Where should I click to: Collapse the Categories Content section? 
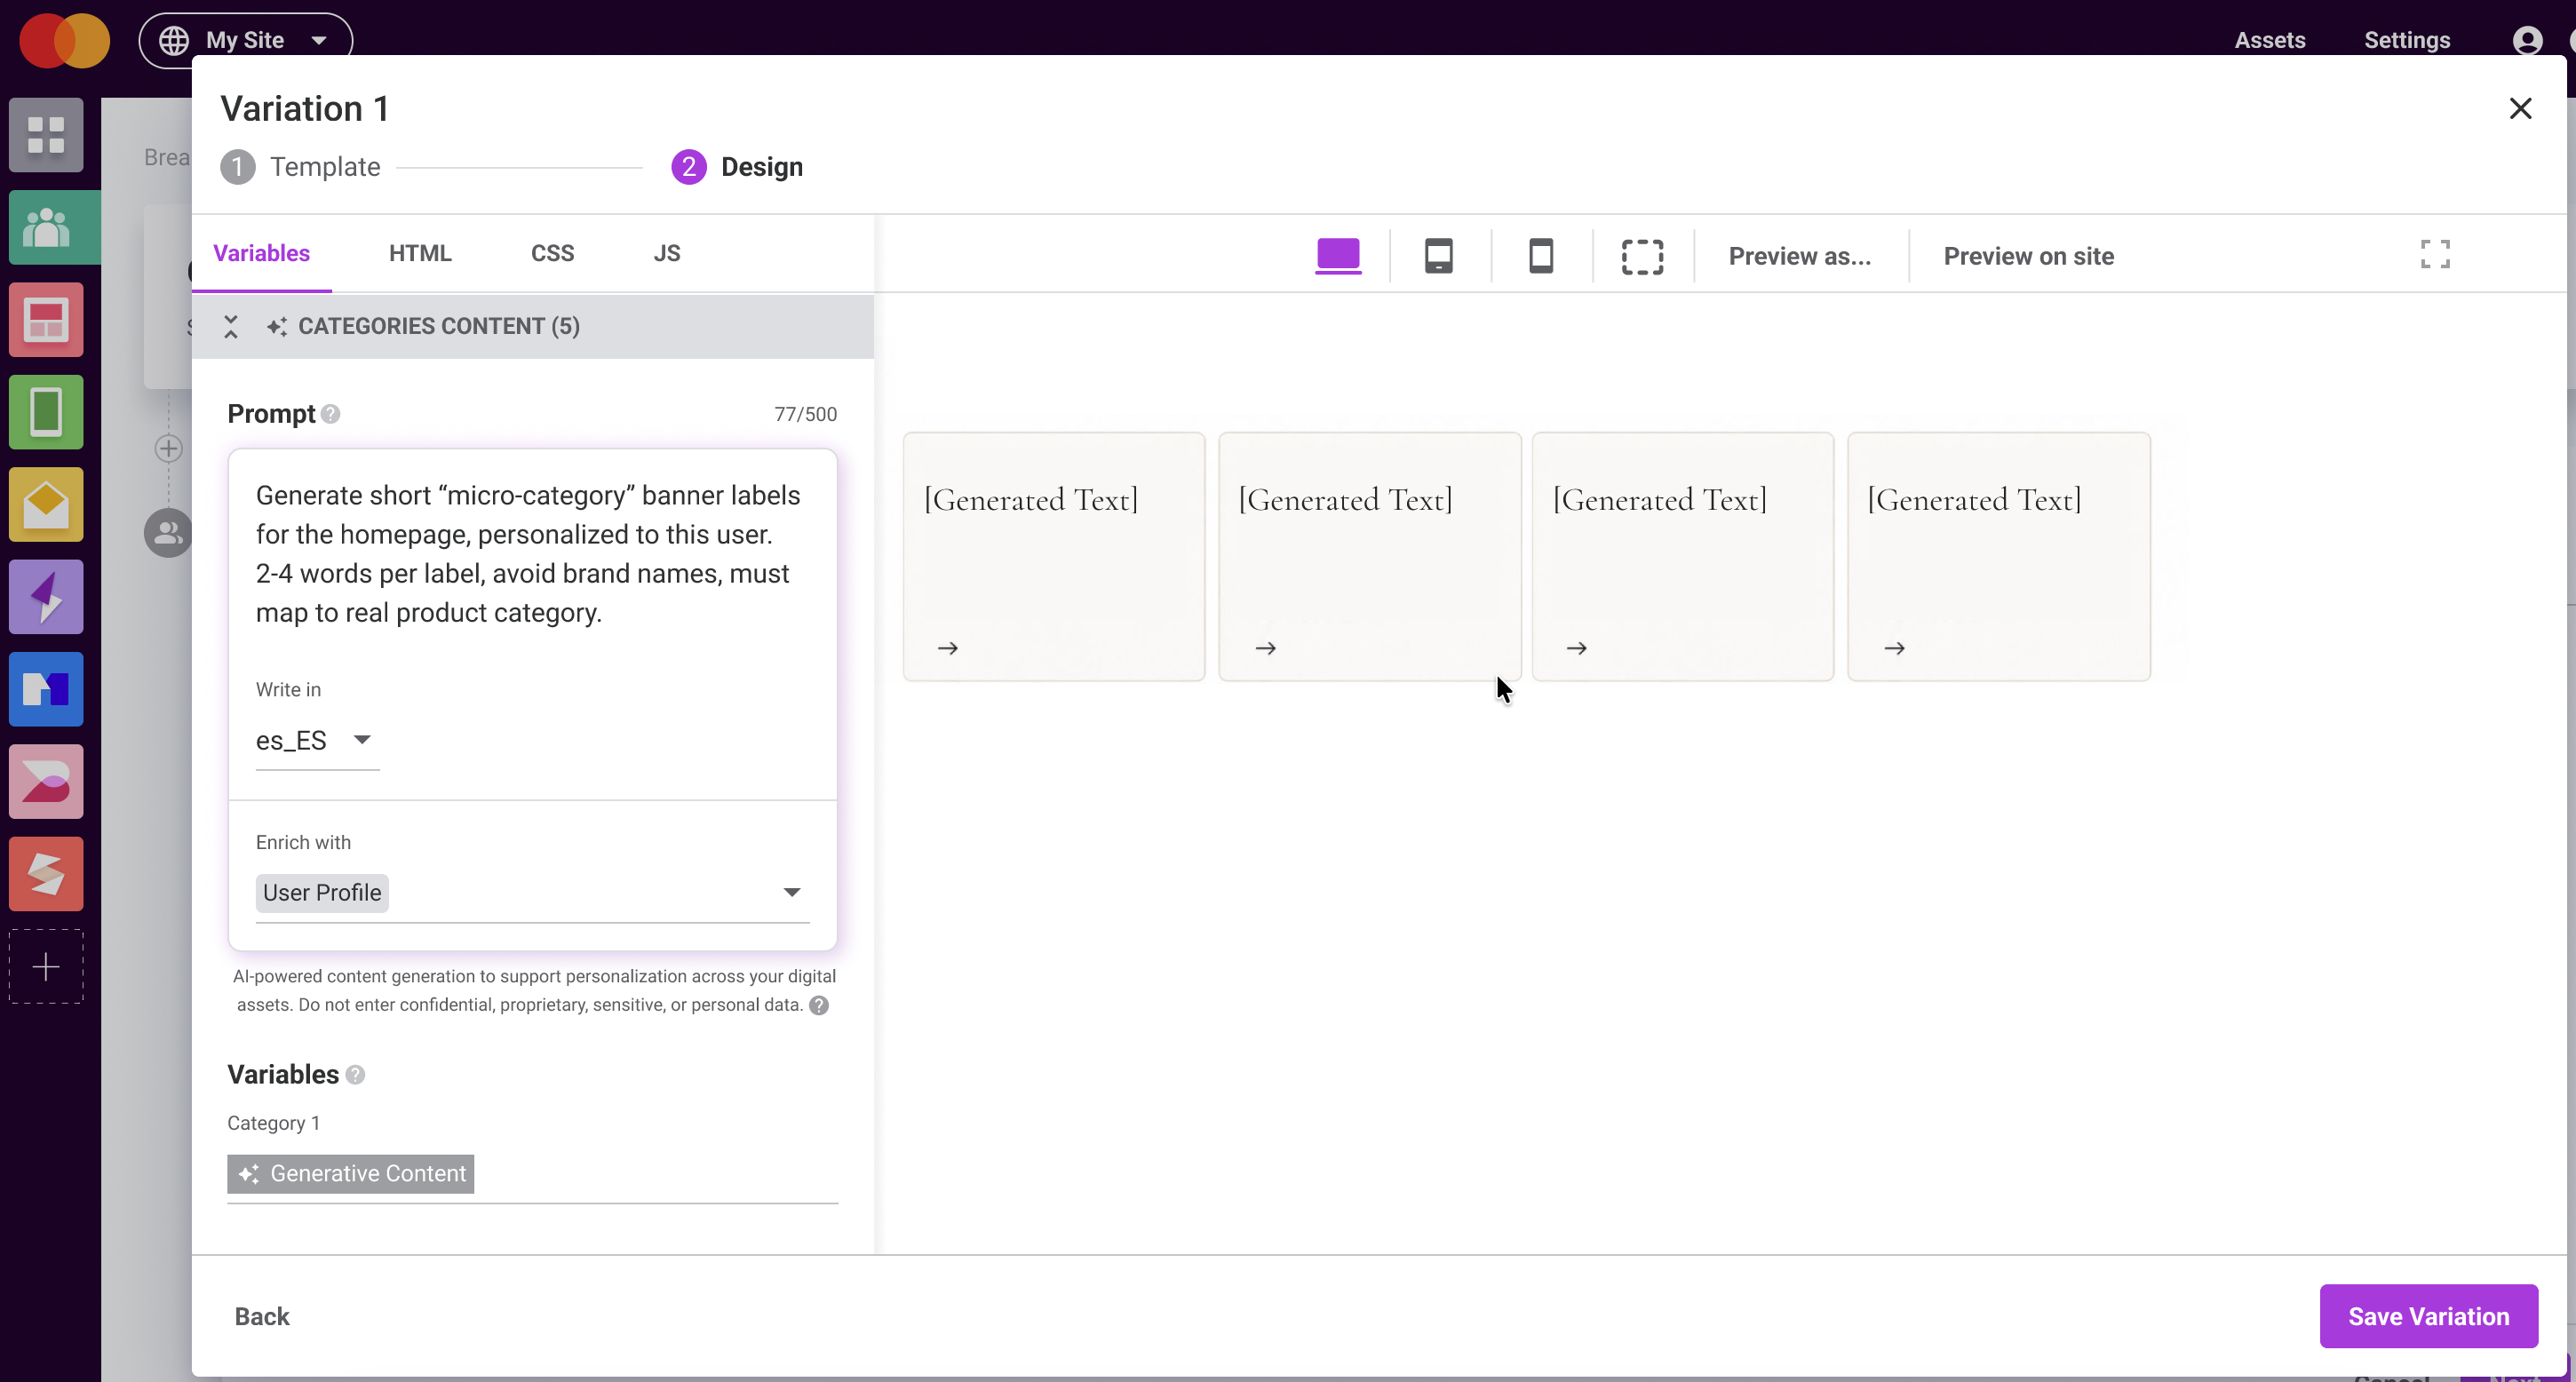click(x=231, y=326)
